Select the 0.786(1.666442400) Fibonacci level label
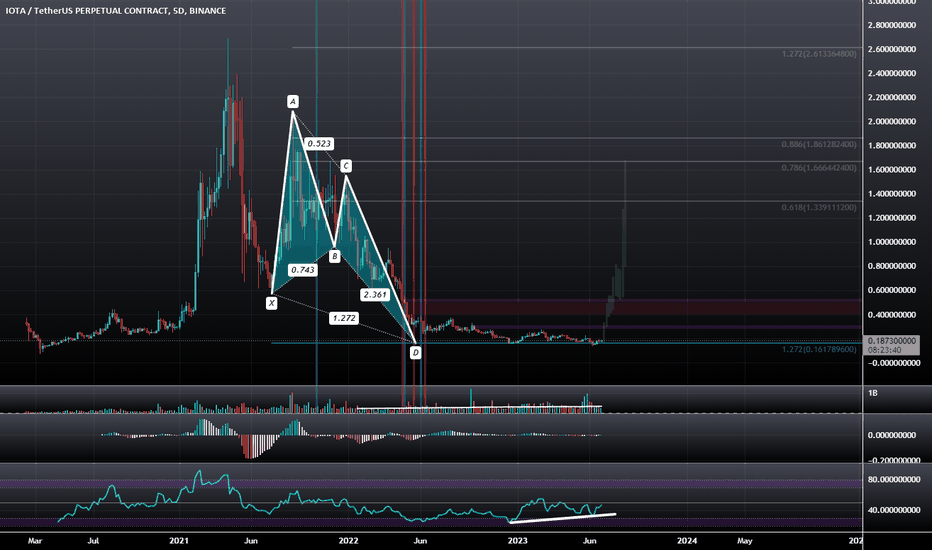This screenshot has height=550, width=932. click(819, 168)
